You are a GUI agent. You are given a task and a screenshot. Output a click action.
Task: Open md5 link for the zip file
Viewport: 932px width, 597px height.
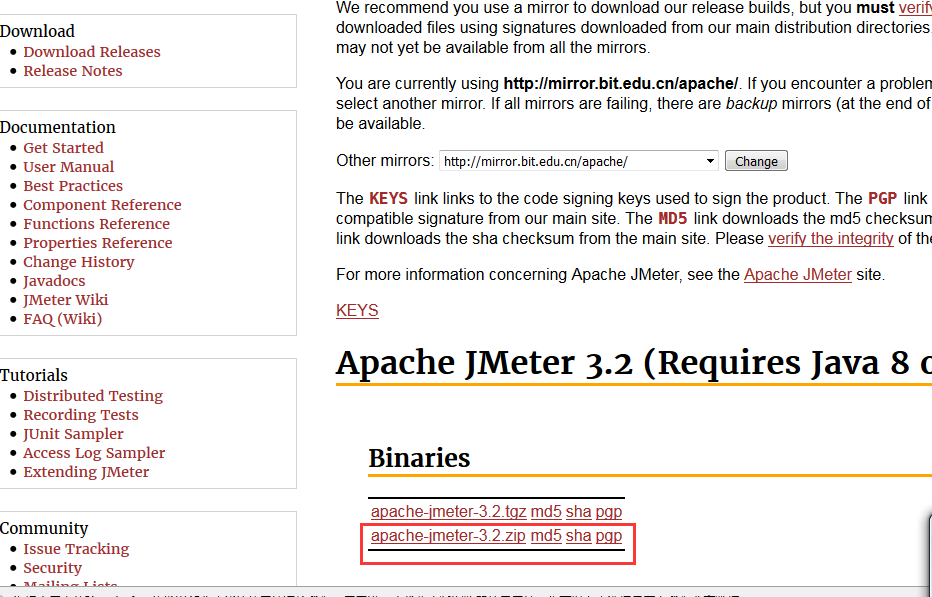[546, 536]
